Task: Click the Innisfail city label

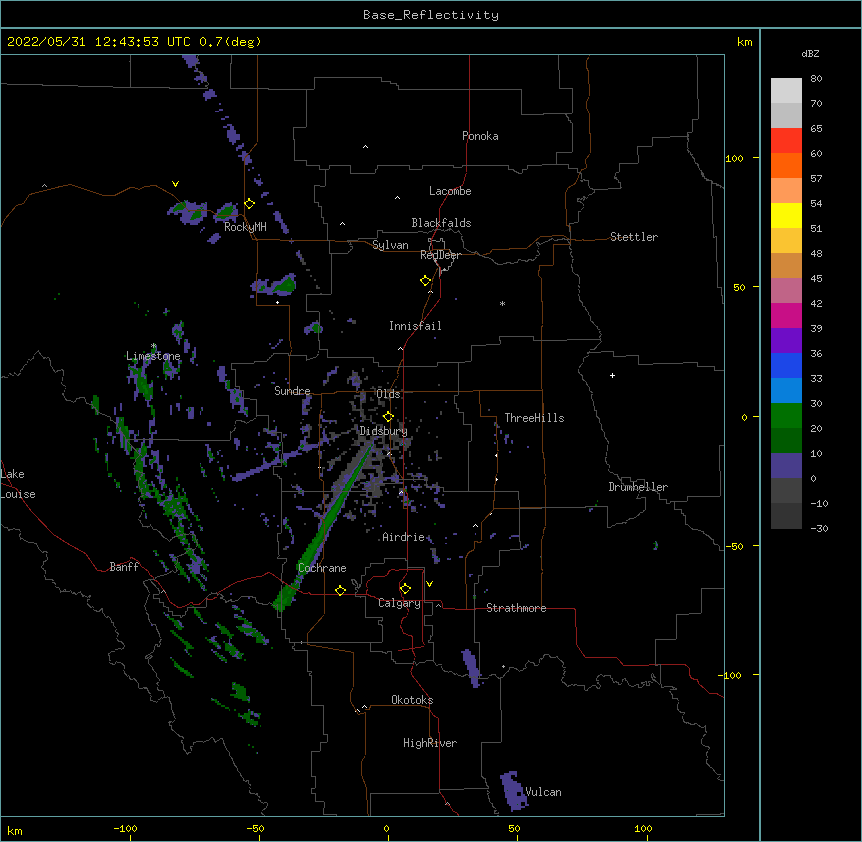Action: coord(415,326)
